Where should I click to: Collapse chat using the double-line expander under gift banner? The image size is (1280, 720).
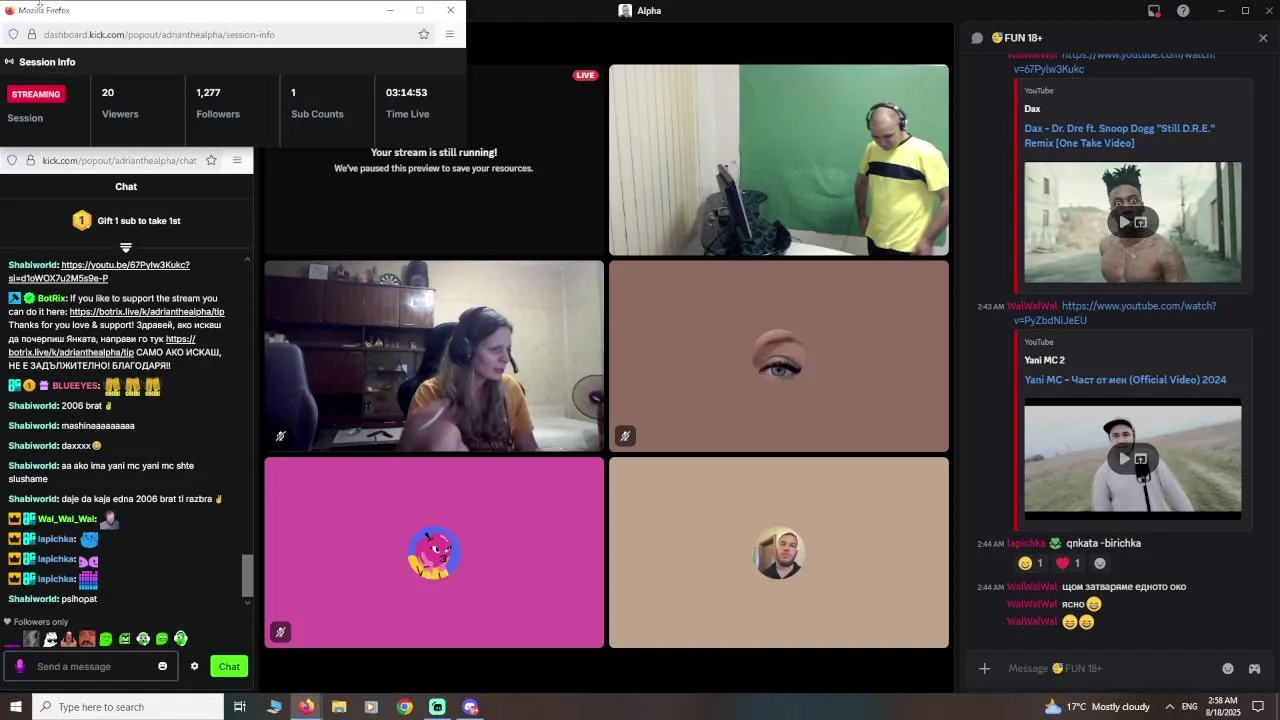[126, 247]
